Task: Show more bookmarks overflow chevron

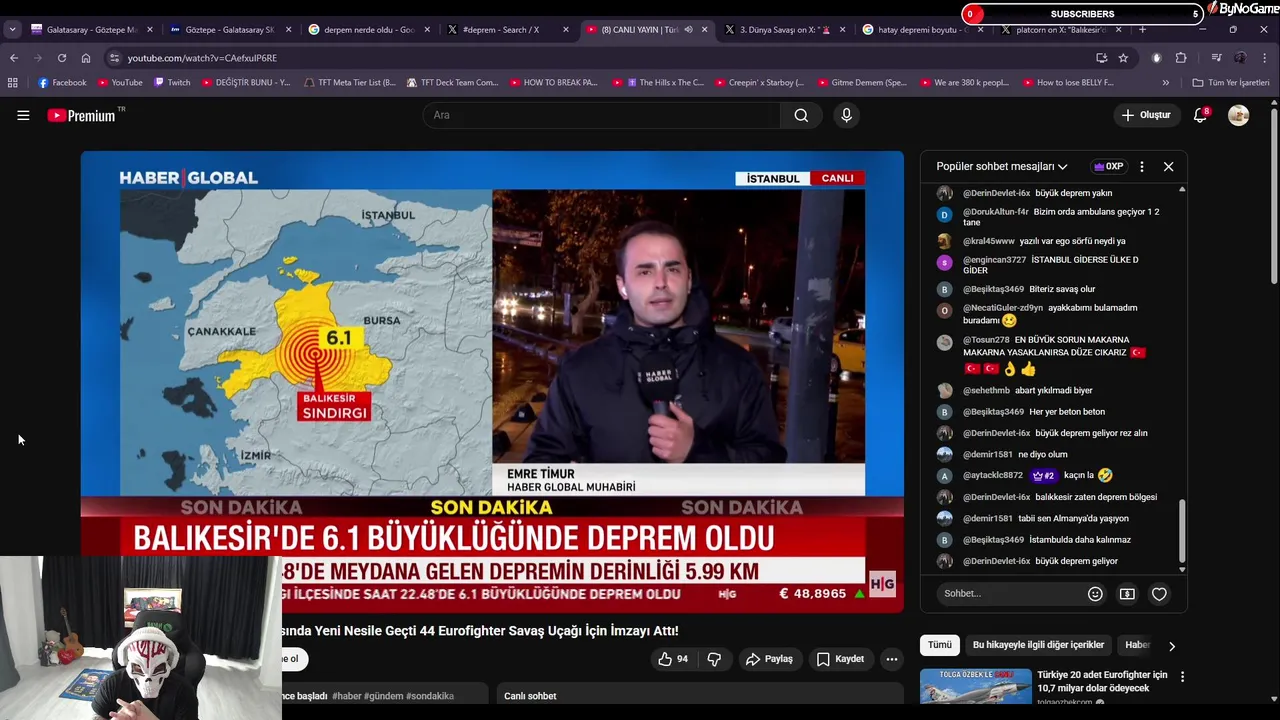Action: (x=1166, y=83)
